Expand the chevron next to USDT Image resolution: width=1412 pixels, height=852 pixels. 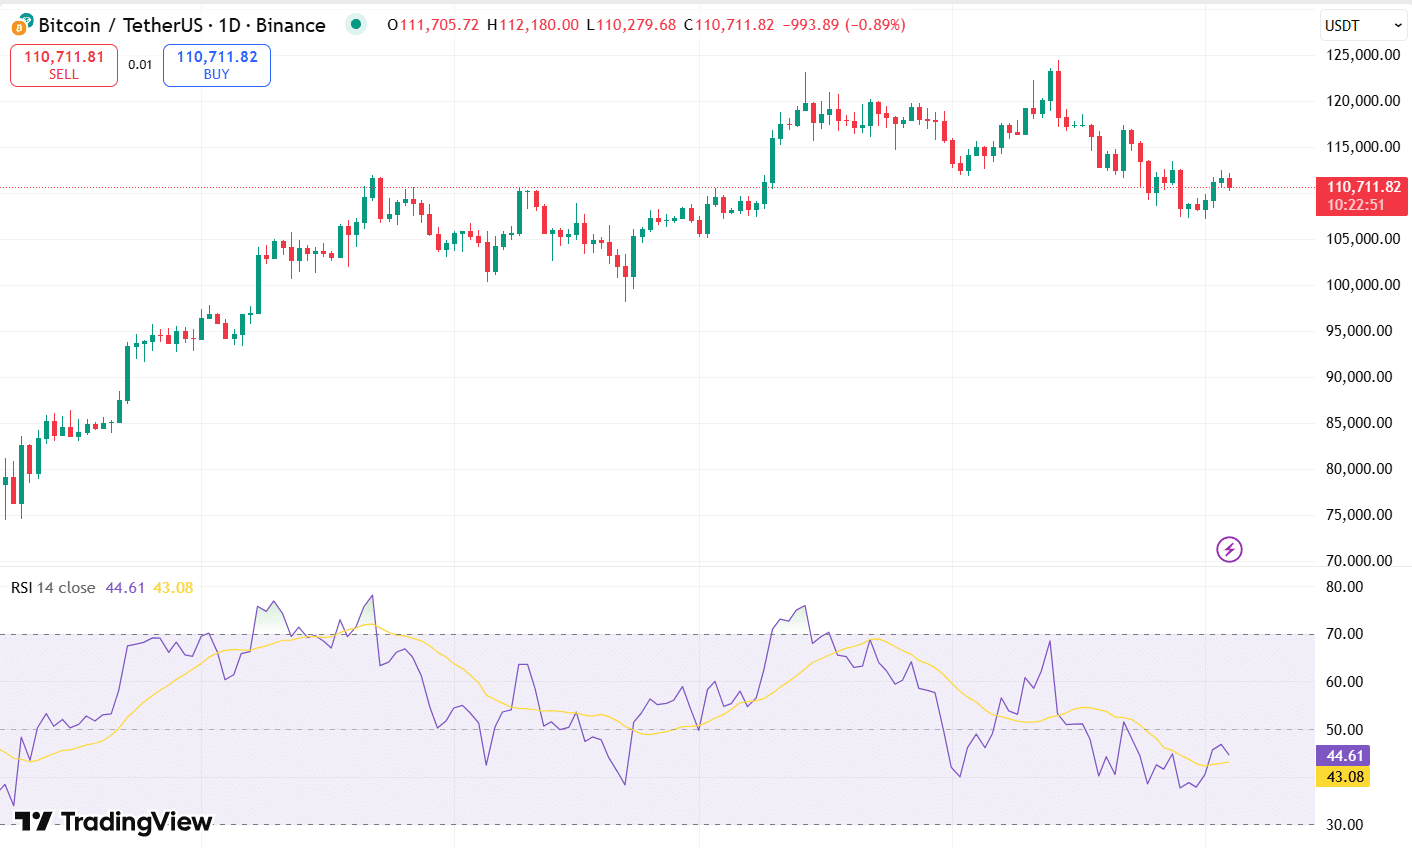pos(1400,25)
